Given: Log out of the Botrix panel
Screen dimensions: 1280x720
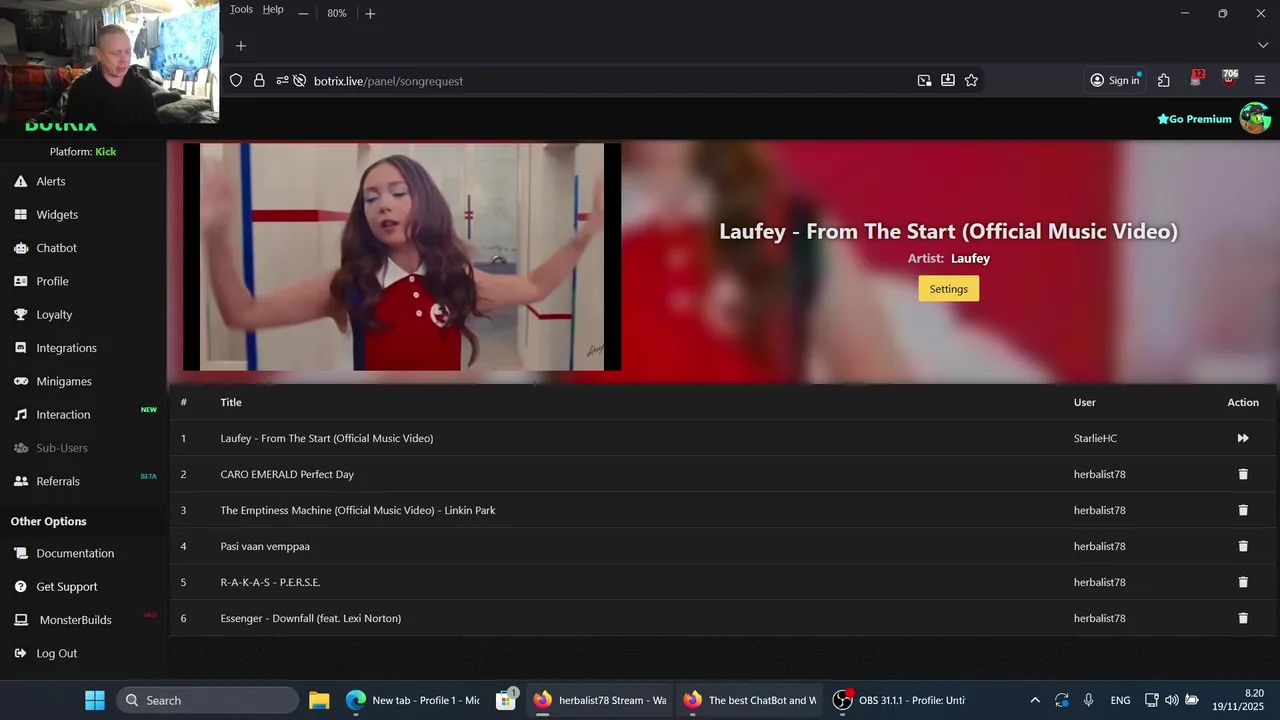Looking at the screenshot, I should click(x=56, y=653).
